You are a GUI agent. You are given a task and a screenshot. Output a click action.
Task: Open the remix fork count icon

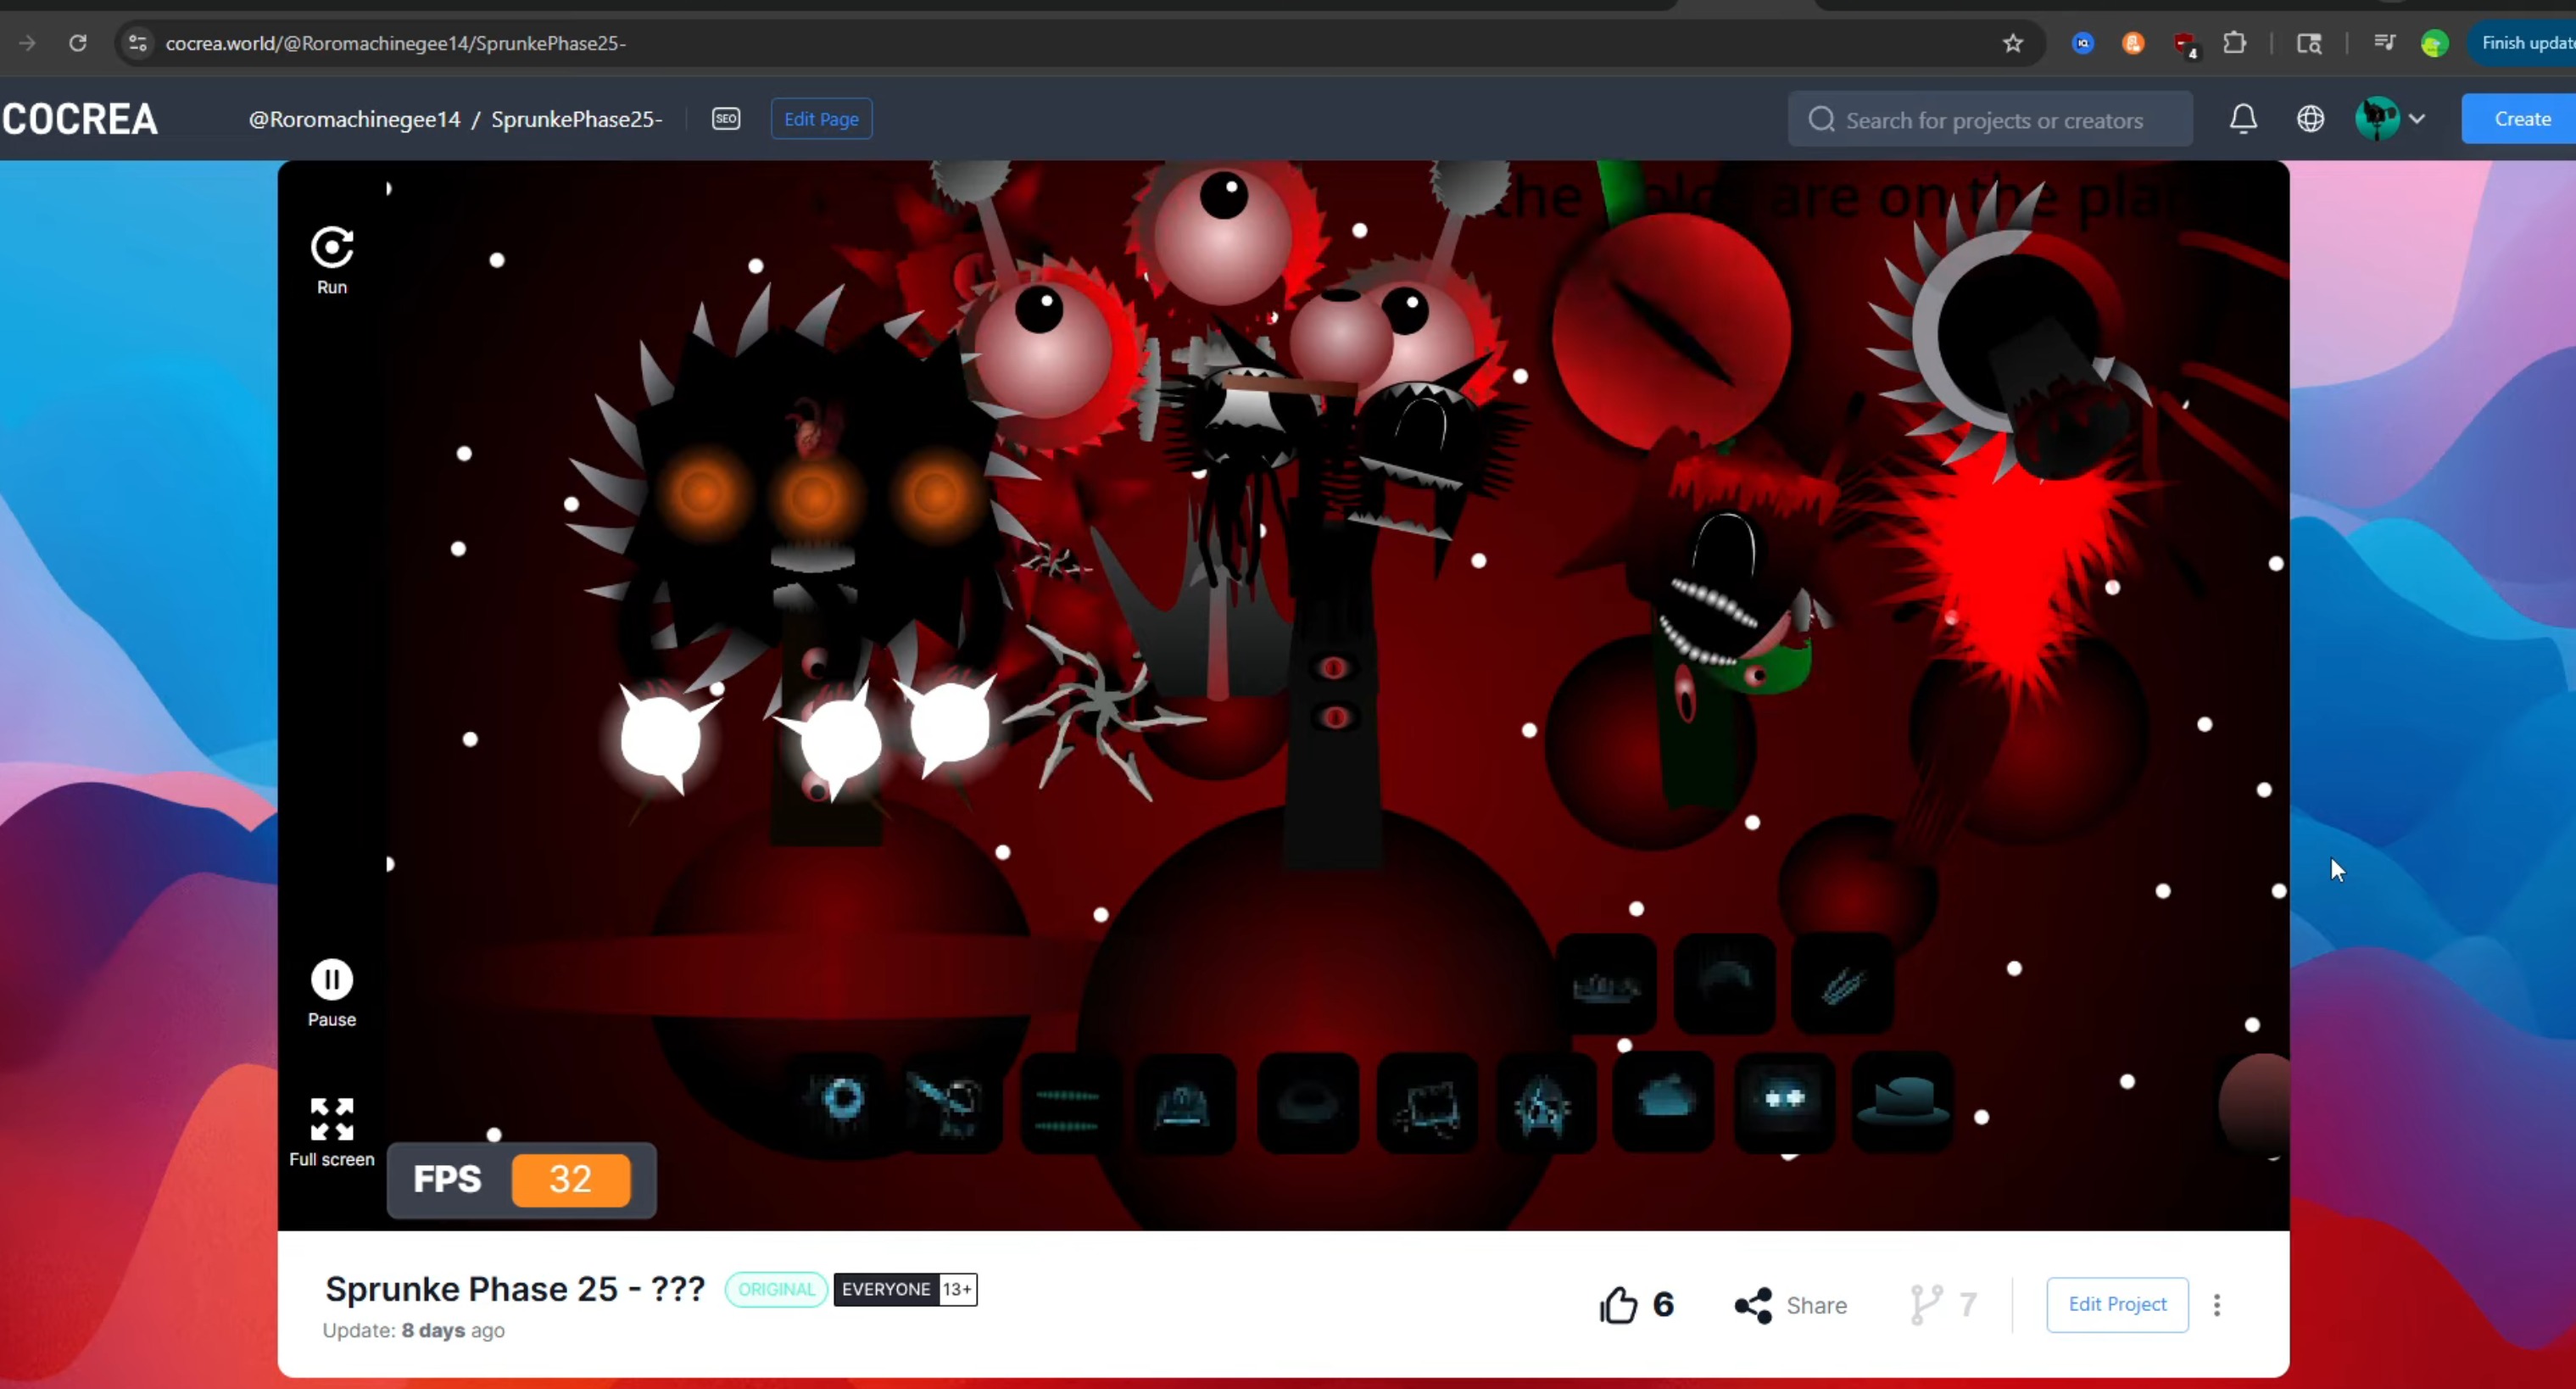pyautogui.click(x=1926, y=1305)
